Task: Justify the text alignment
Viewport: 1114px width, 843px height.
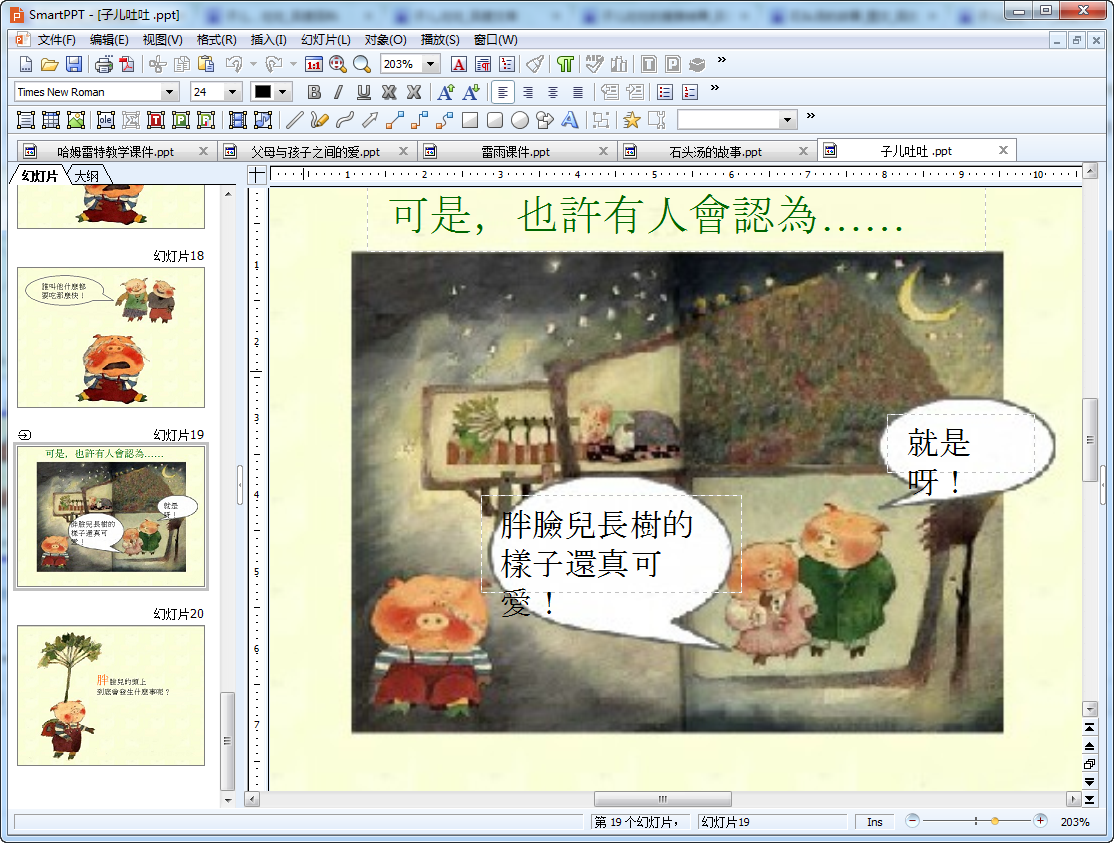Action: [578, 92]
